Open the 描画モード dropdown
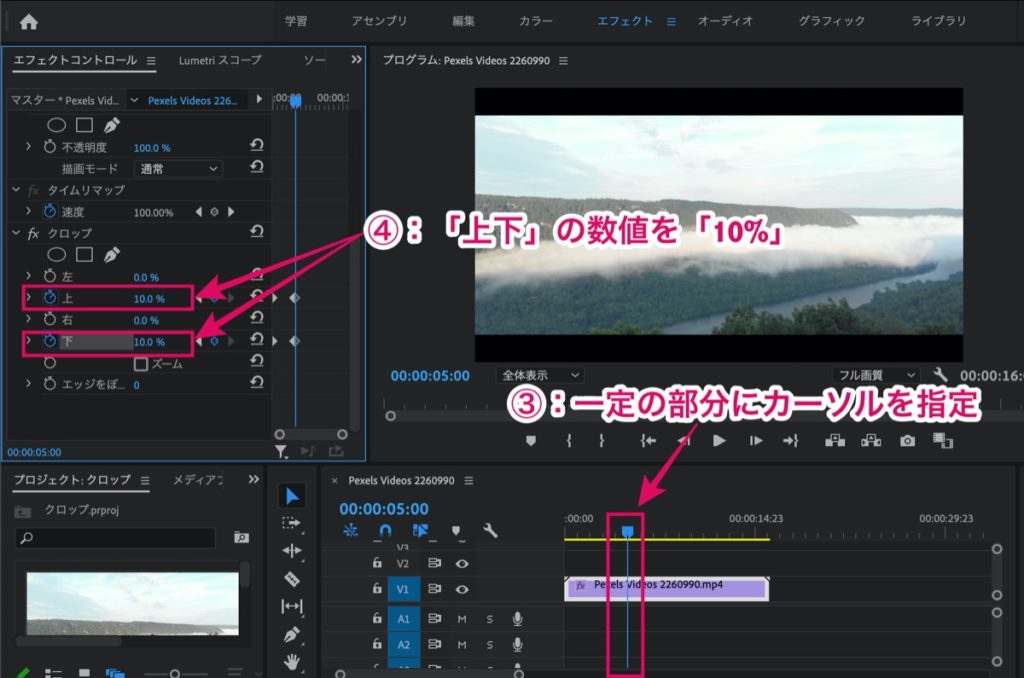 pos(178,169)
